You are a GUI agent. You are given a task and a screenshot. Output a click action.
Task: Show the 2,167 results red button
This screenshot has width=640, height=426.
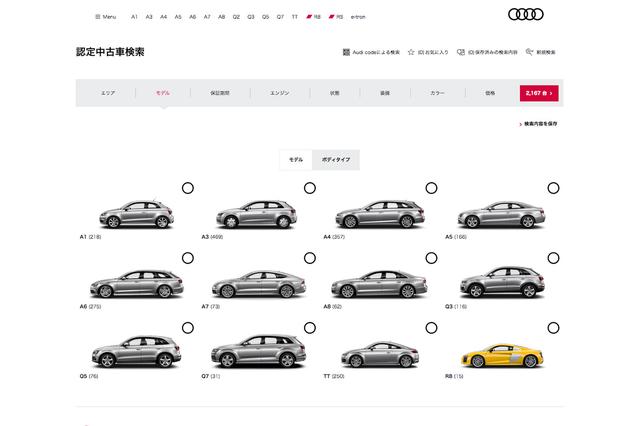(x=539, y=93)
